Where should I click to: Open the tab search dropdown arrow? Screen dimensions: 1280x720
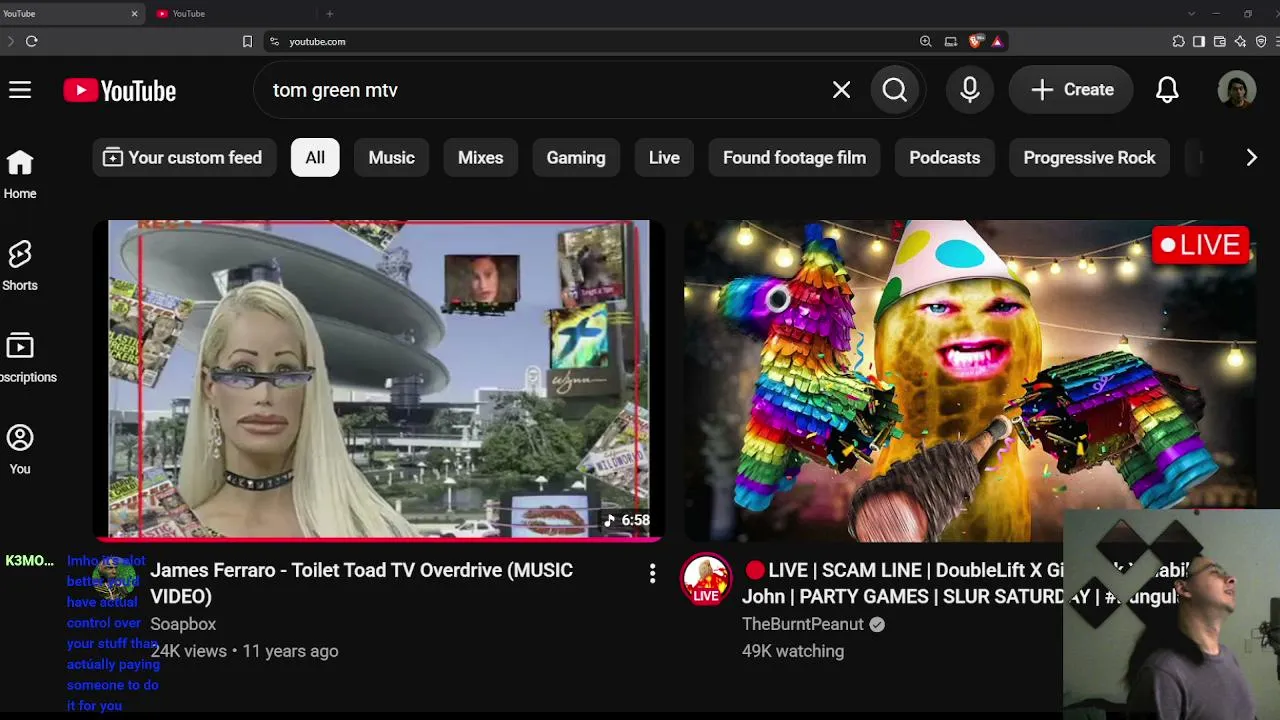click(1191, 14)
